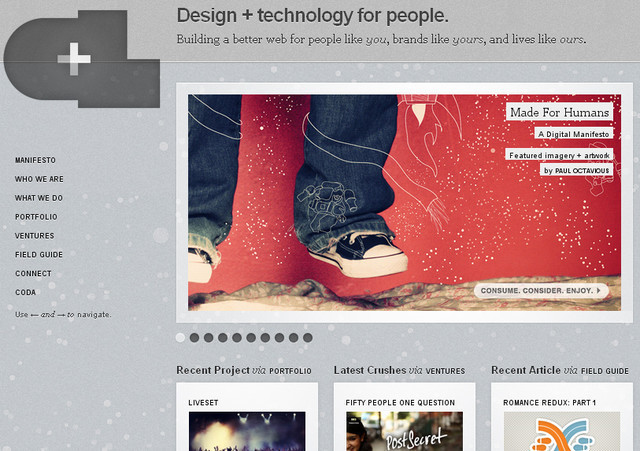Open the Field Guide nav link

coord(39,255)
